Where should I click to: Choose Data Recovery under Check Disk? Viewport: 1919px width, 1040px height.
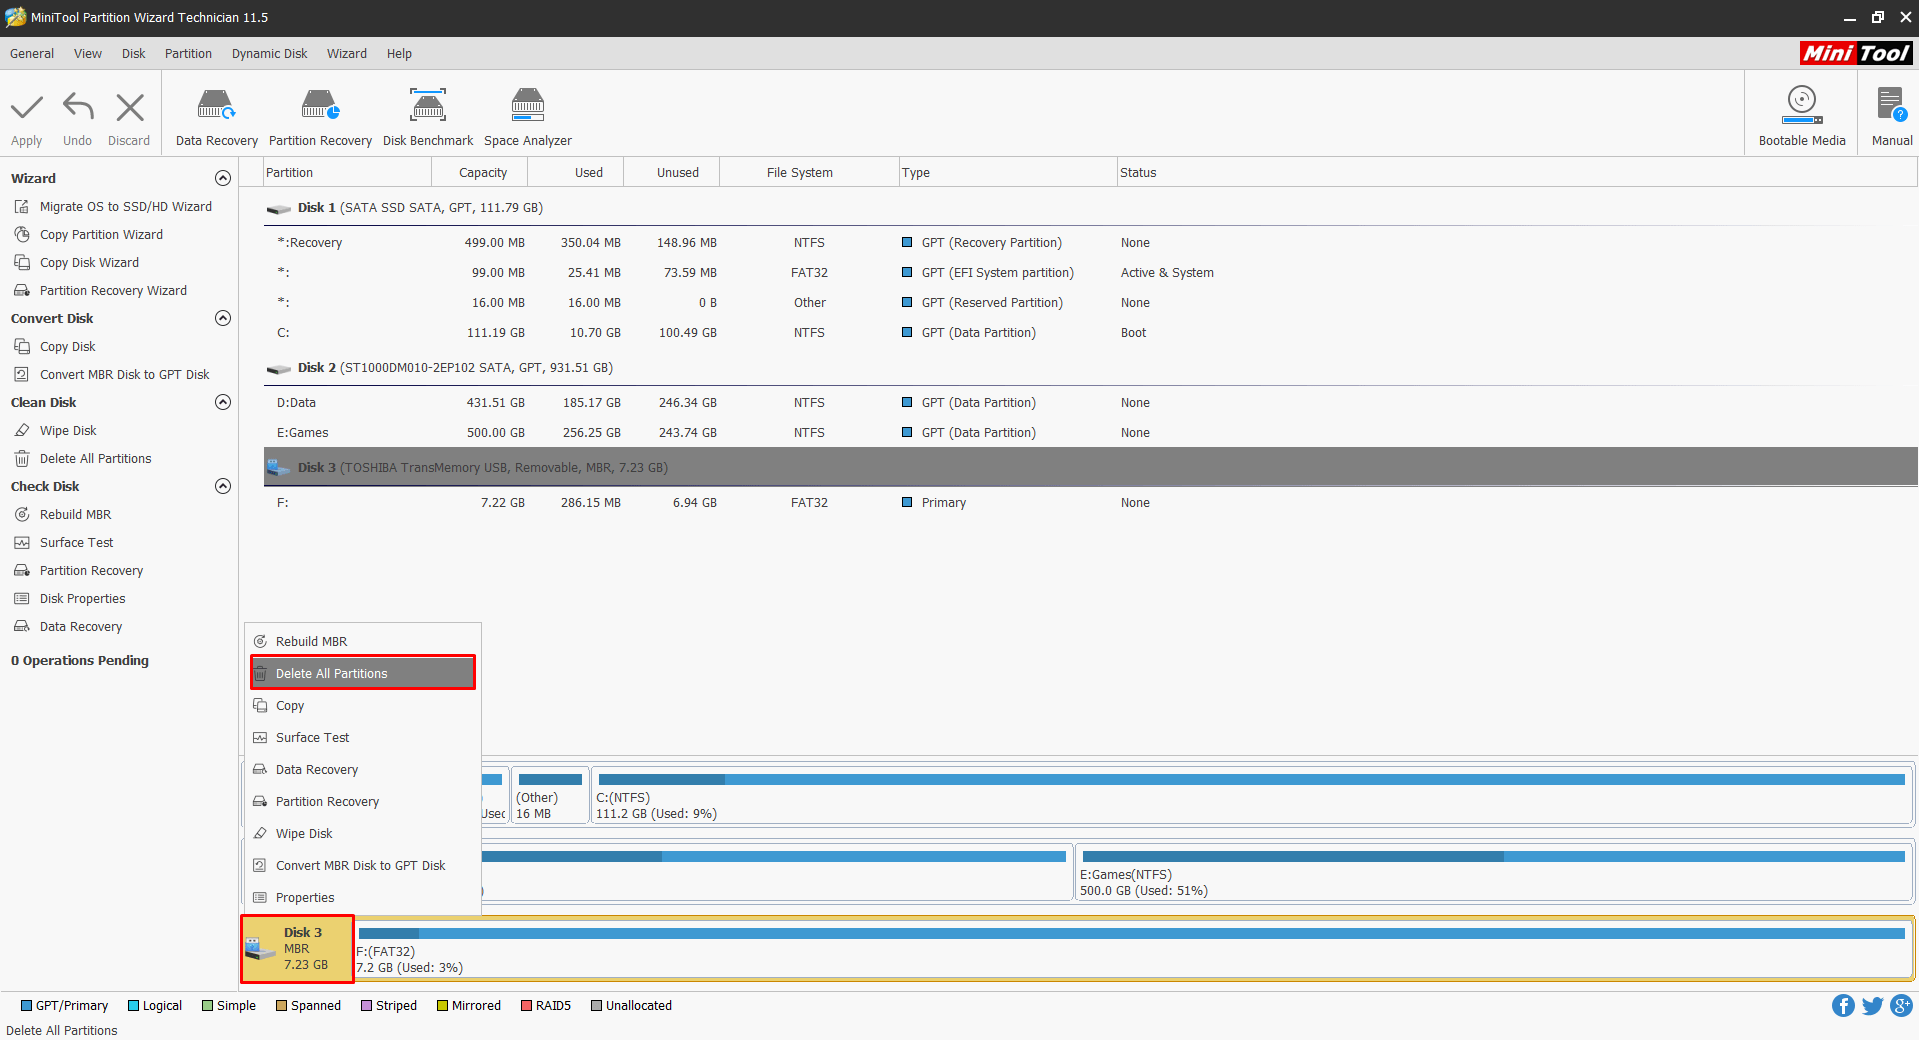pyautogui.click(x=80, y=627)
